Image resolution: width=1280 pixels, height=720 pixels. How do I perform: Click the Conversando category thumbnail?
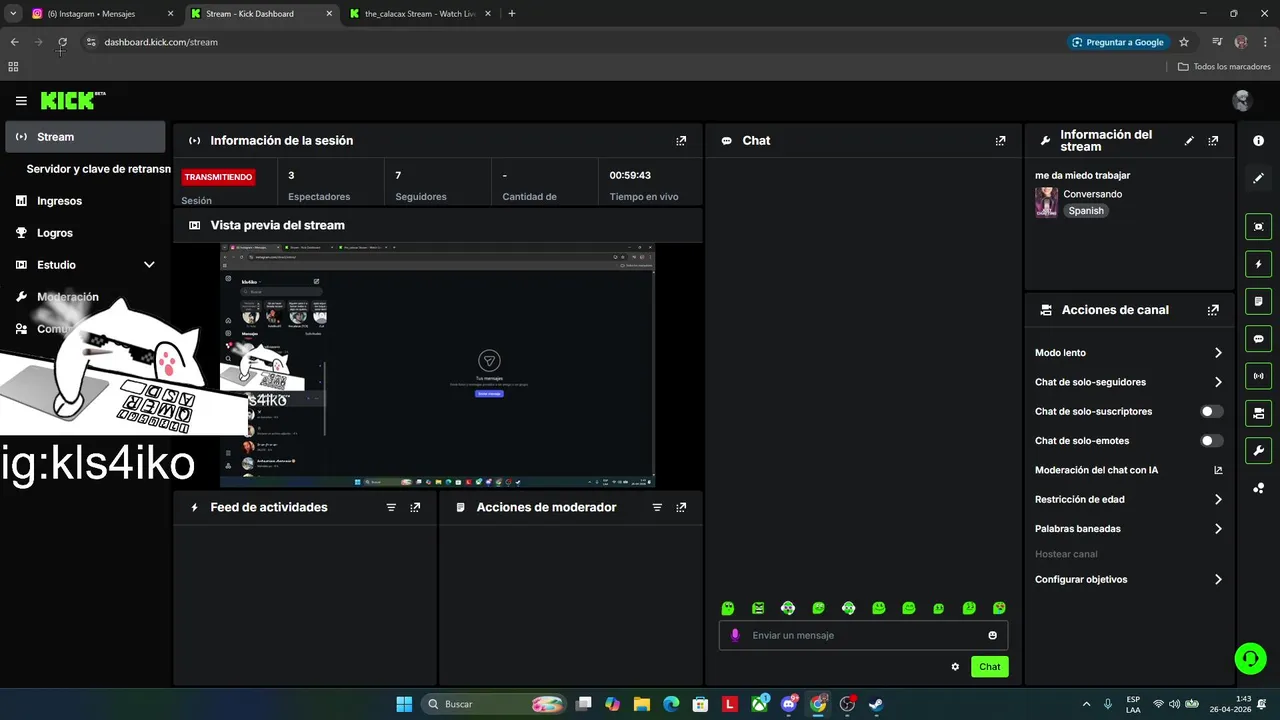(x=1046, y=202)
